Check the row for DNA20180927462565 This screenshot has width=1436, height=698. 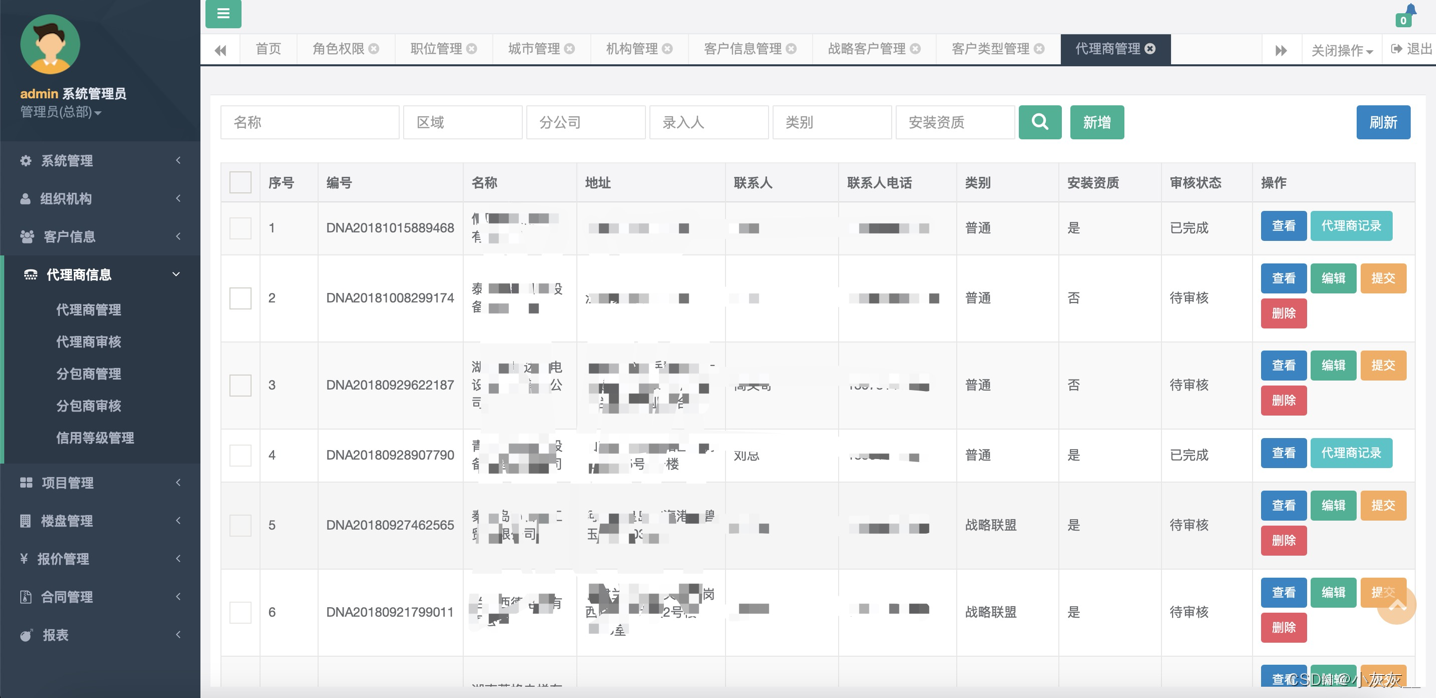(240, 525)
